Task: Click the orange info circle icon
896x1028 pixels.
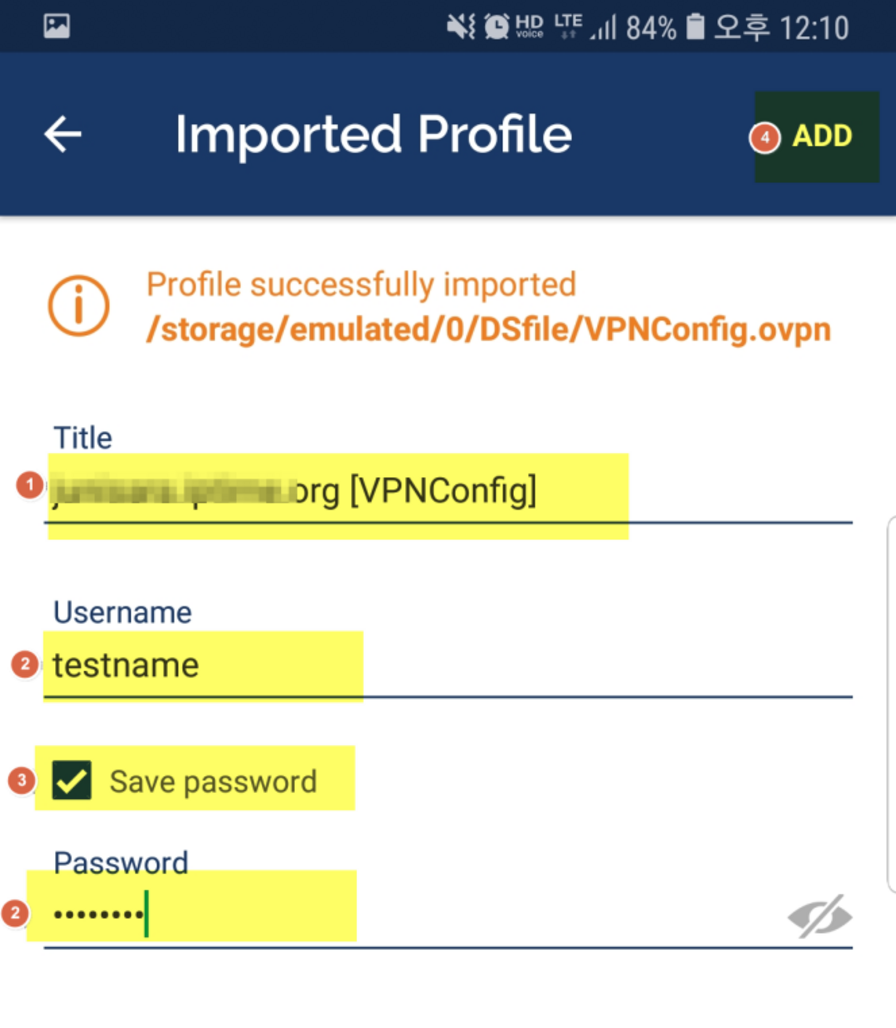Action: tap(78, 304)
